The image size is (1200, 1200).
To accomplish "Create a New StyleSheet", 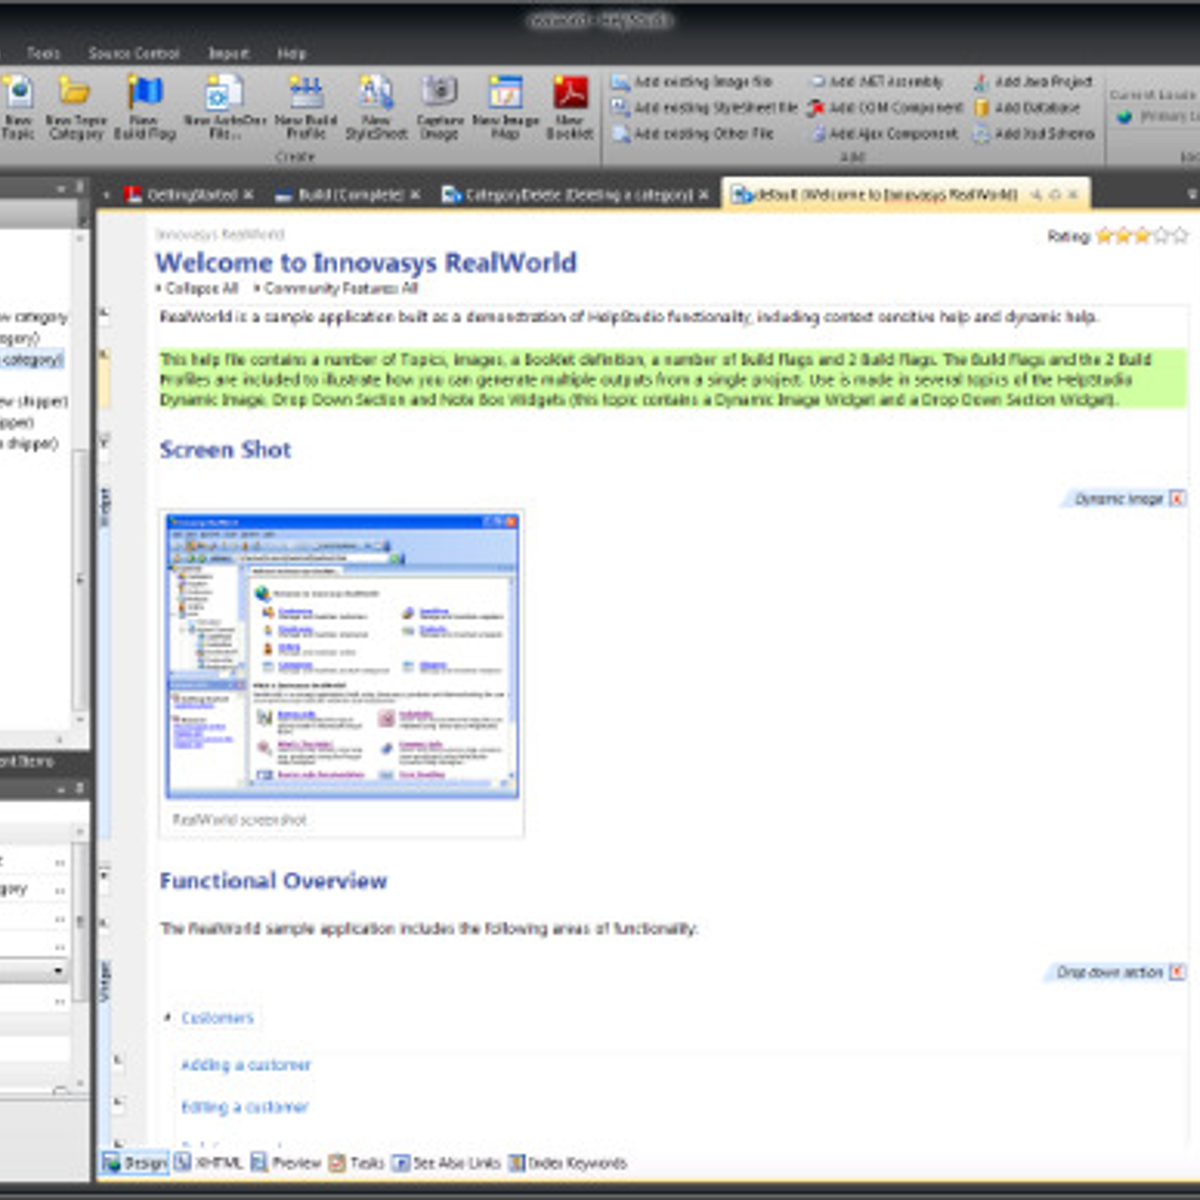I will pyautogui.click(x=376, y=108).
